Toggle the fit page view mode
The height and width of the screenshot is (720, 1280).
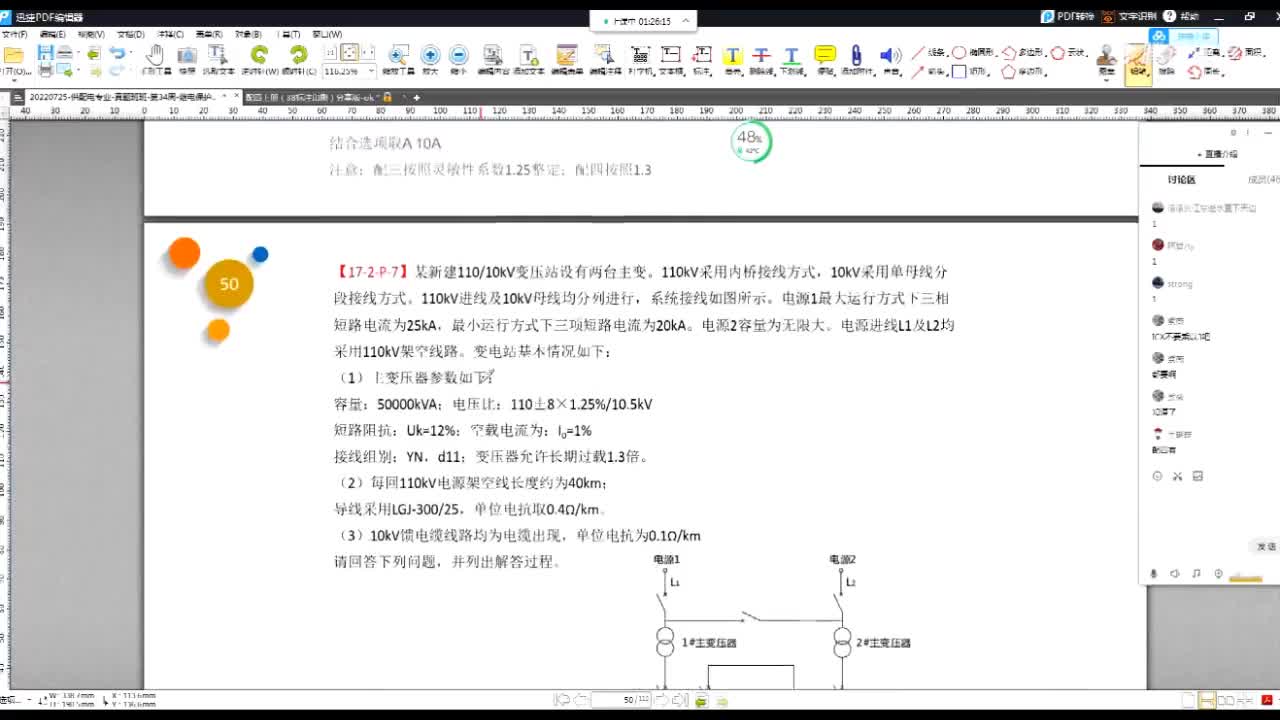click(350, 53)
